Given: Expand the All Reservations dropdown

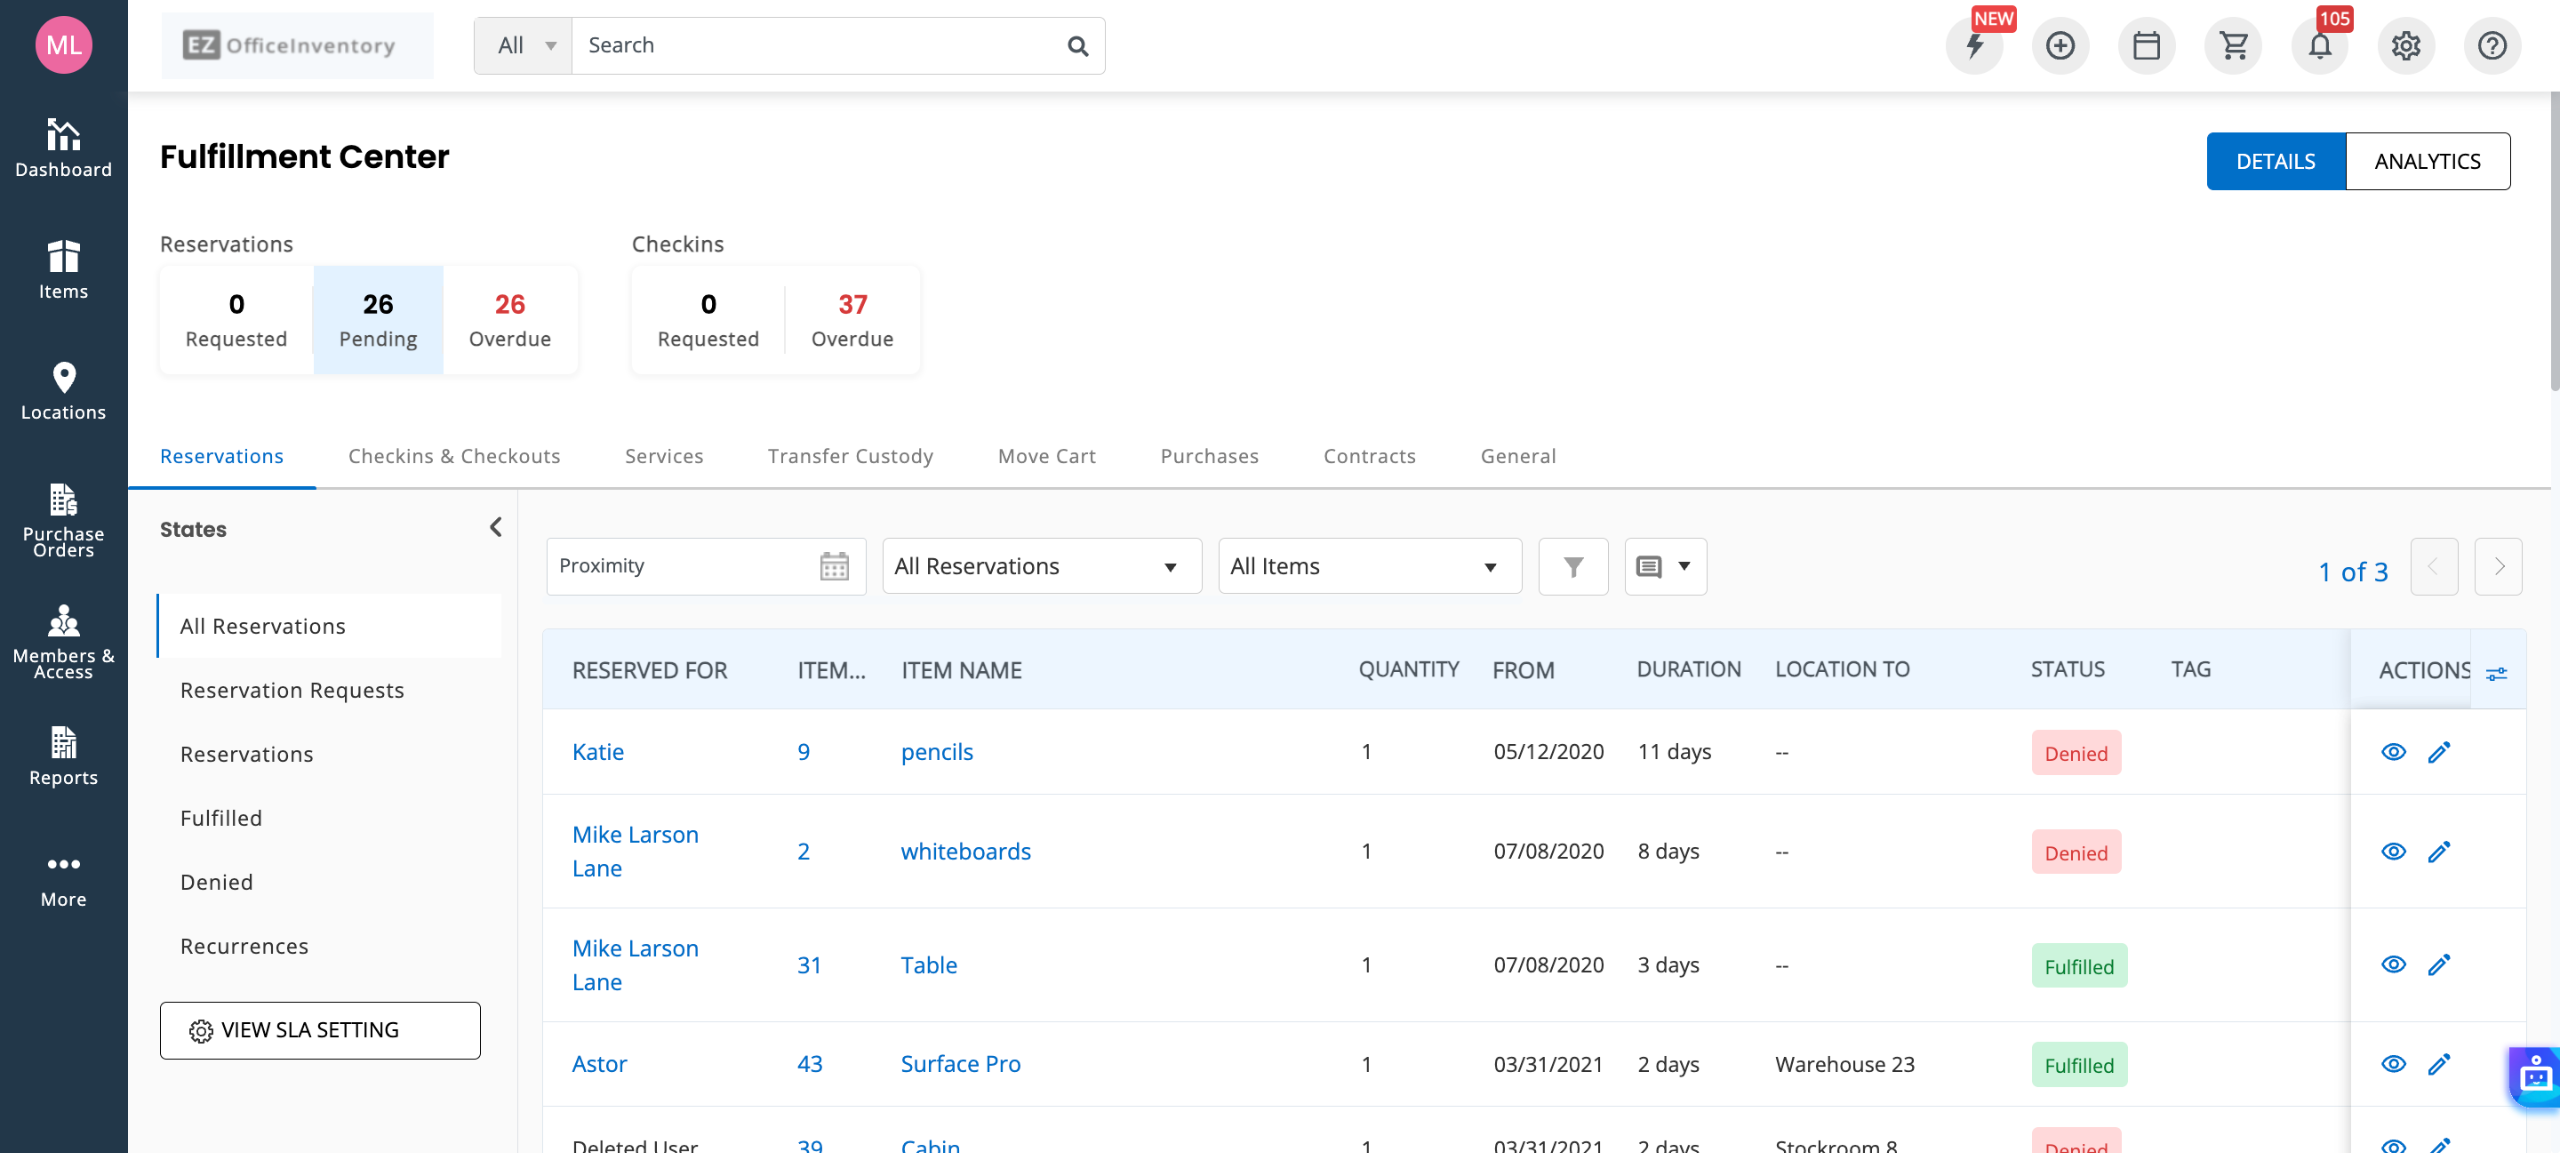Looking at the screenshot, I should (x=1041, y=567).
